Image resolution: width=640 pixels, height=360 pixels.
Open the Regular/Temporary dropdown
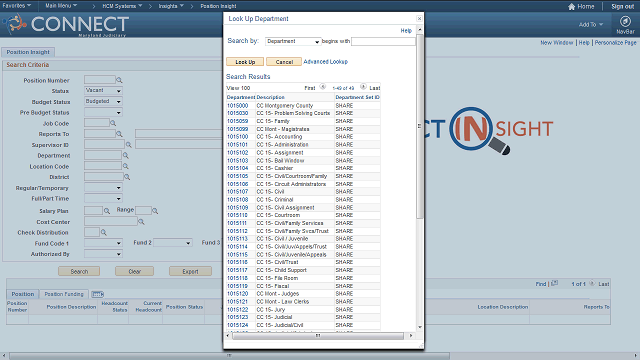pos(103,188)
